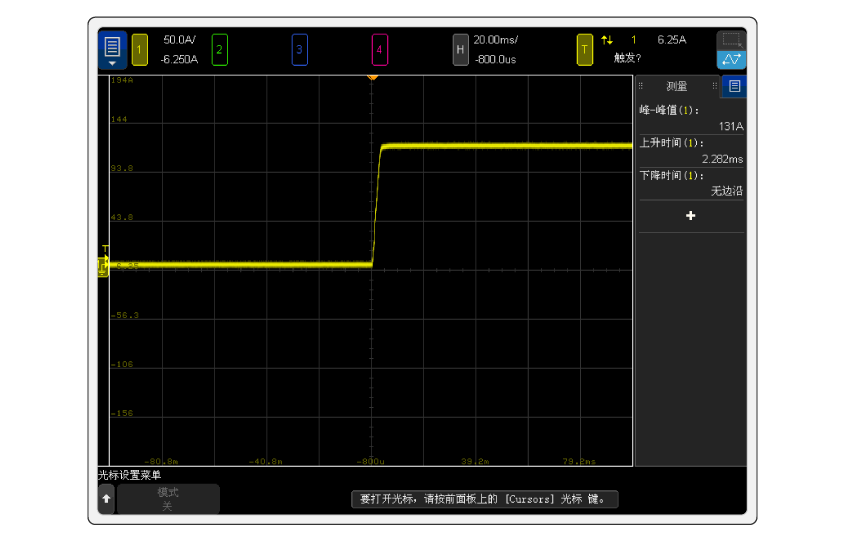845x542 pixels.
Task: Select 峰-峰值 peak-to-peak measurement
Action: 690,118
